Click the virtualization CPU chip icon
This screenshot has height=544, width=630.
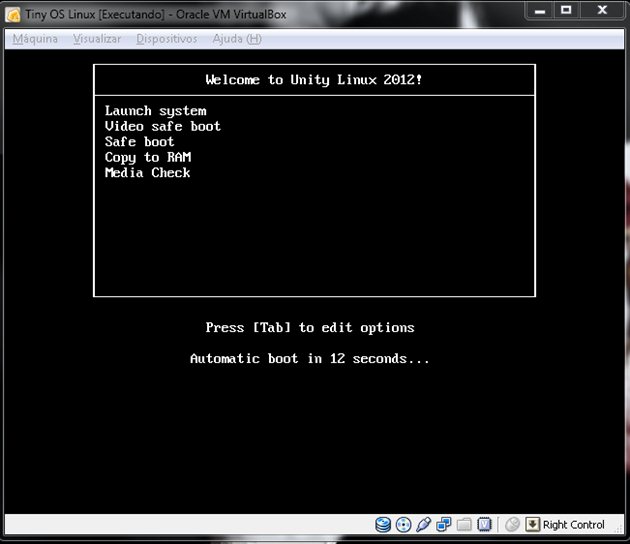coord(485,524)
